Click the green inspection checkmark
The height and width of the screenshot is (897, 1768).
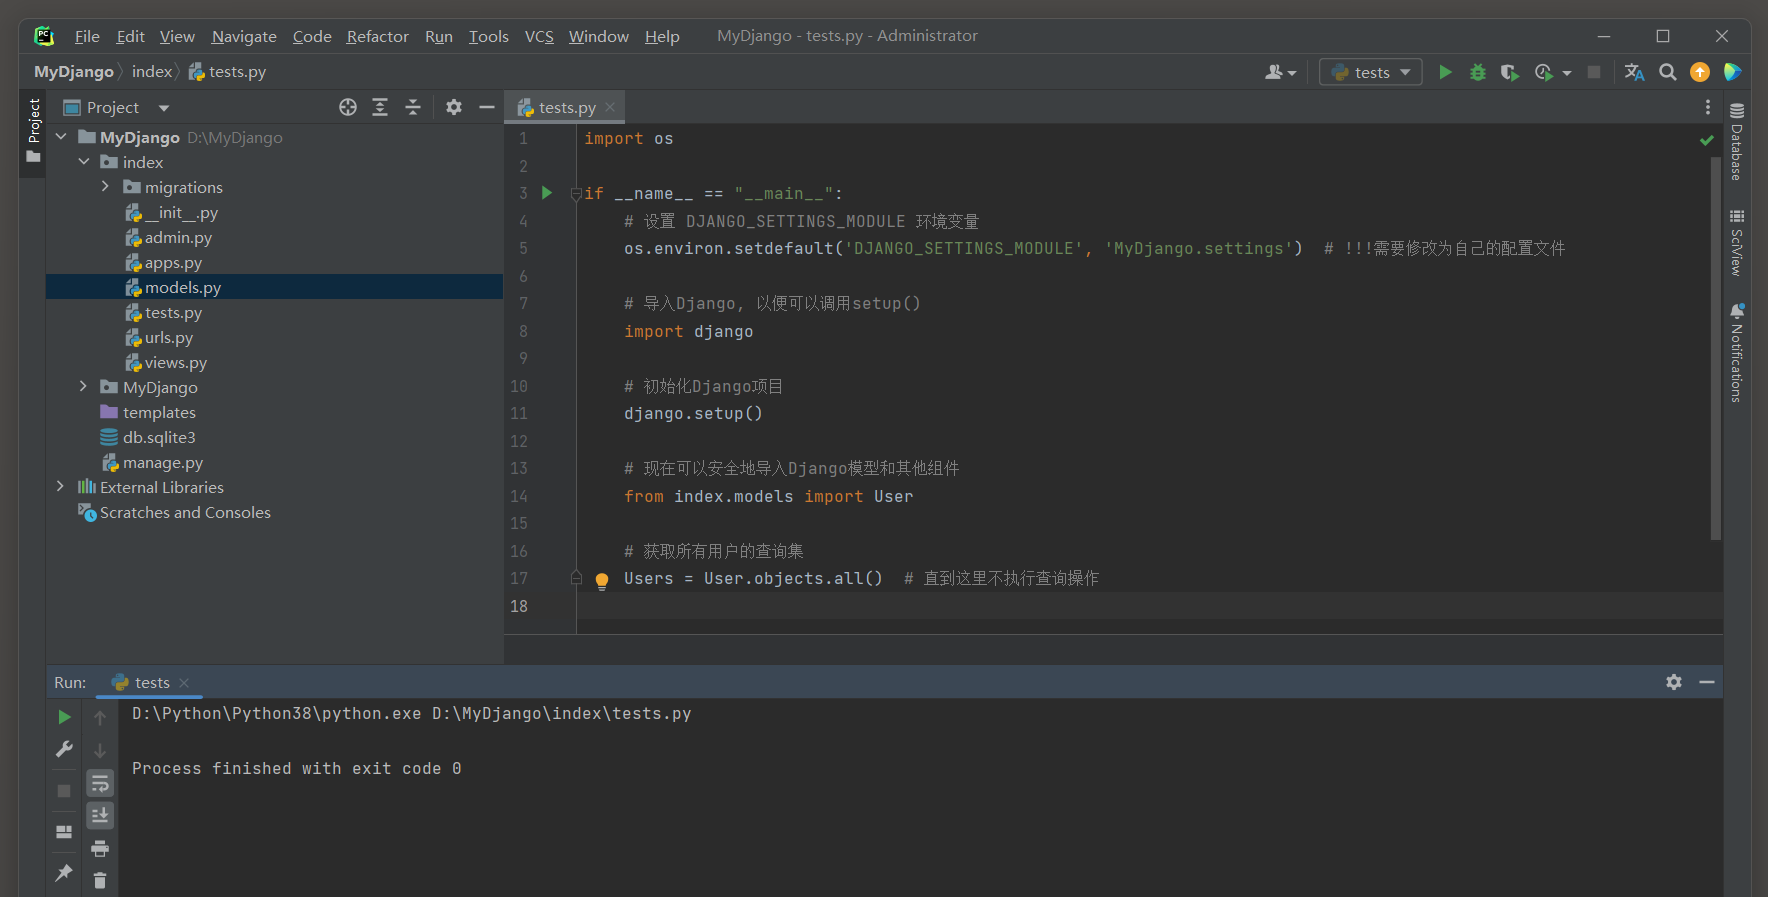click(1707, 141)
